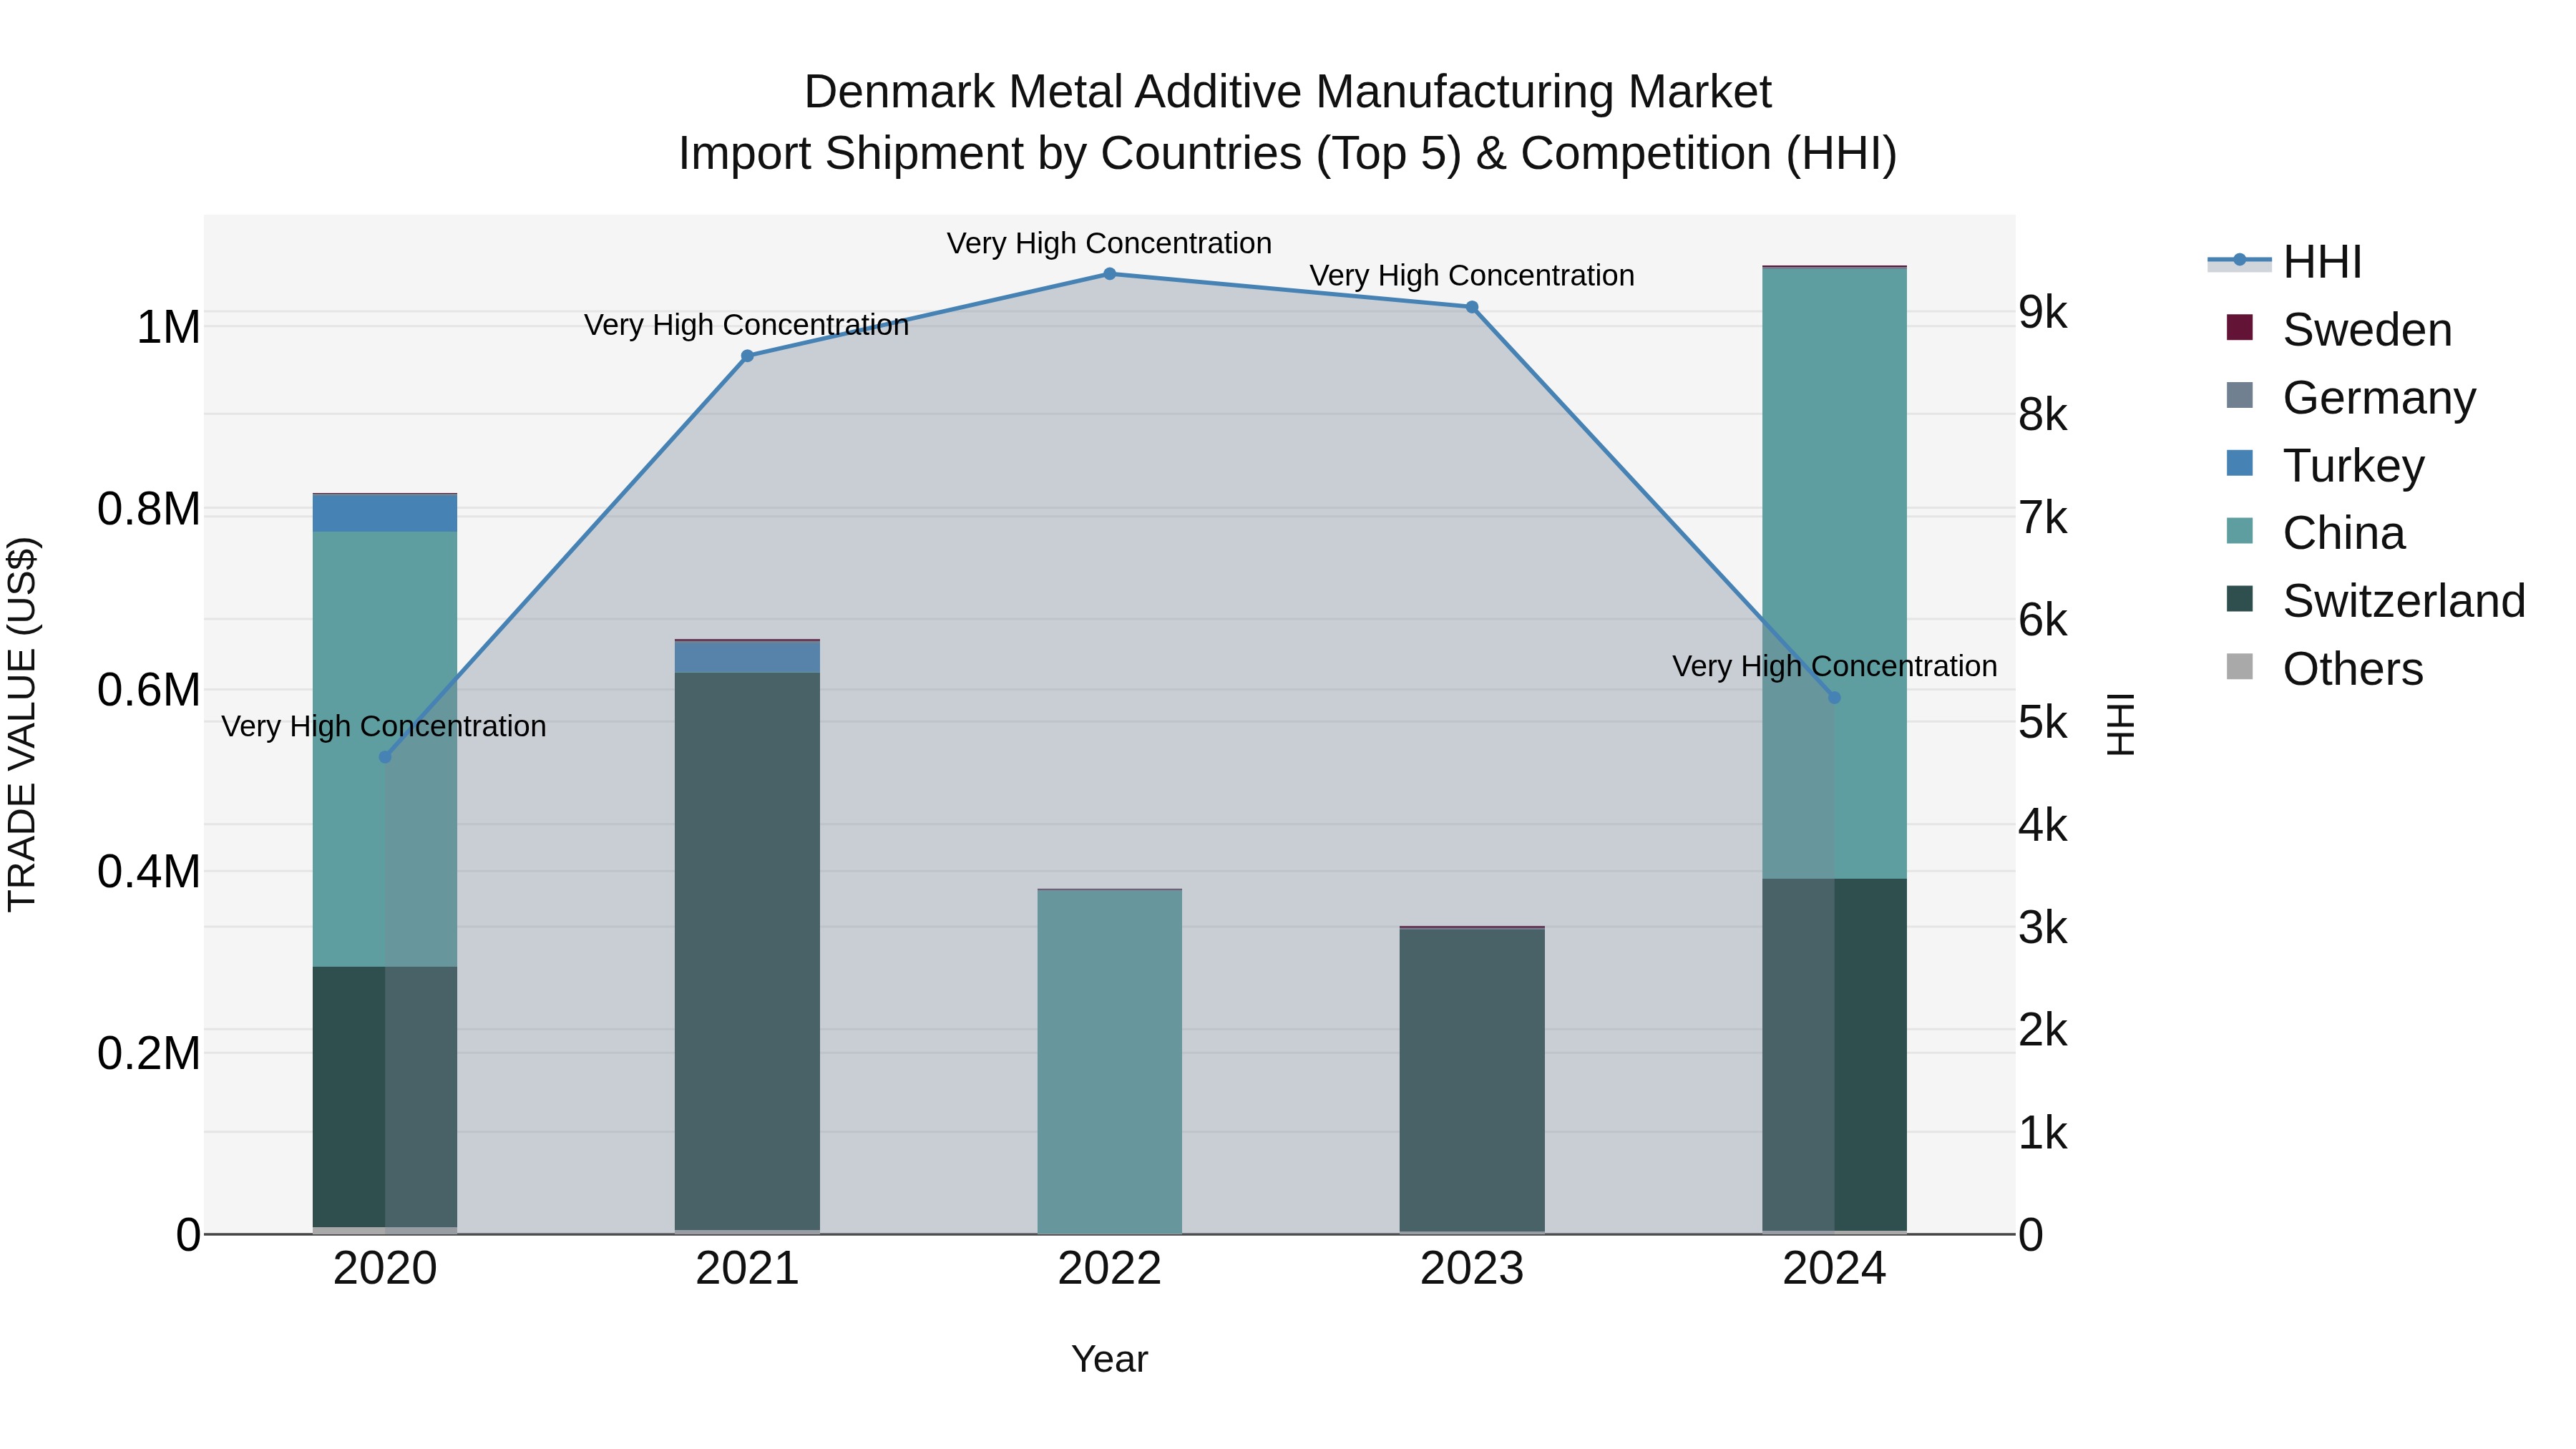
Task: Click the 9k tick on HHI axis
Action: [x=2043, y=313]
